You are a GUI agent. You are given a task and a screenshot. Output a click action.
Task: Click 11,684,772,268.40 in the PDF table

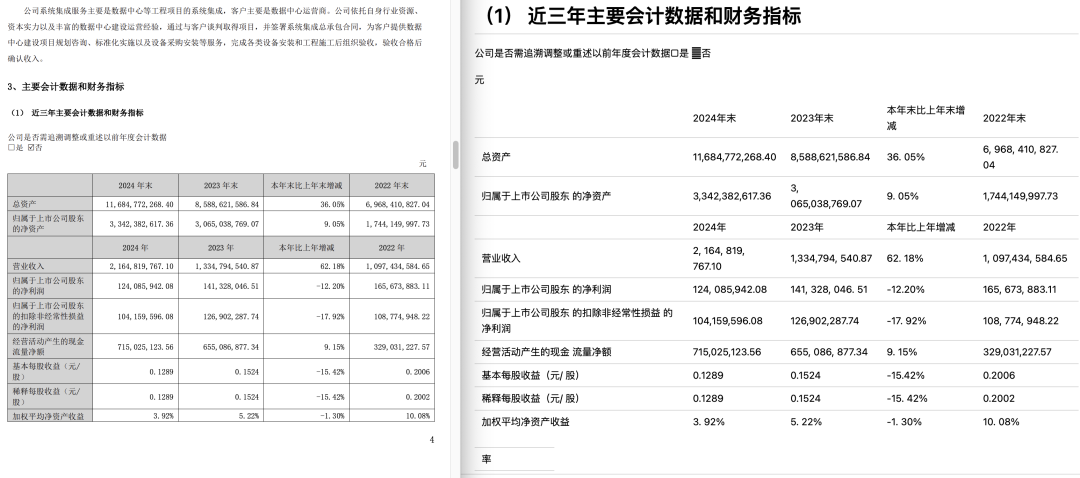coord(140,205)
